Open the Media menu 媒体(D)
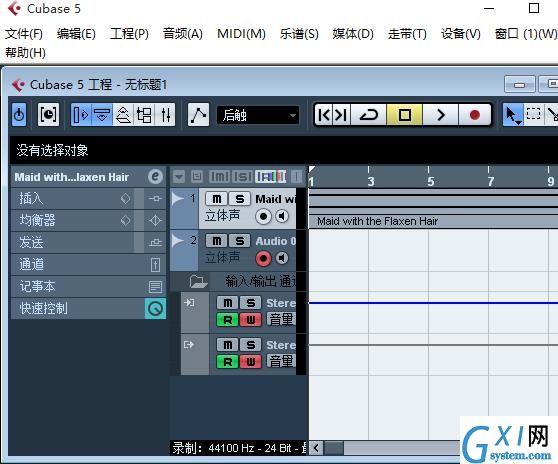Viewport: 558px width, 464px height. pos(353,34)
